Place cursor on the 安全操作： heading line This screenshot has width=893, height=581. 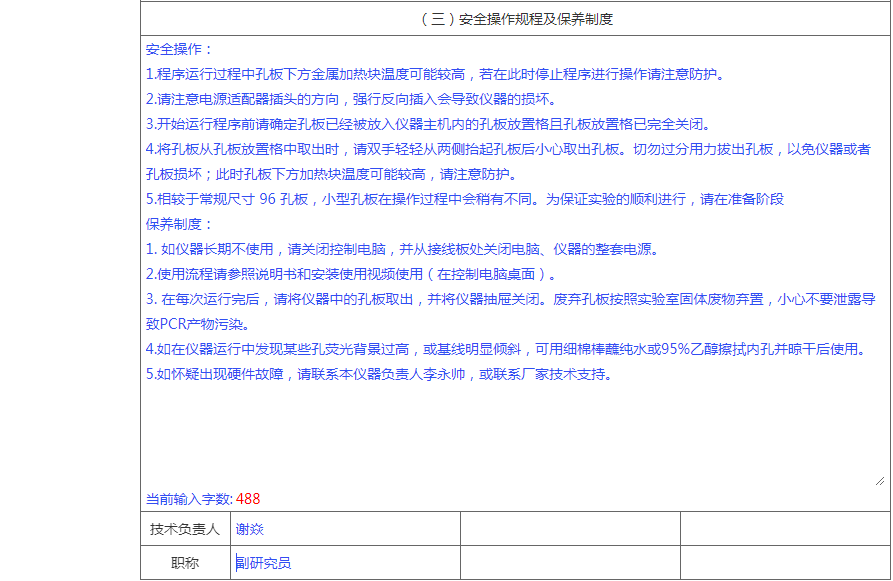pos(180,49)
